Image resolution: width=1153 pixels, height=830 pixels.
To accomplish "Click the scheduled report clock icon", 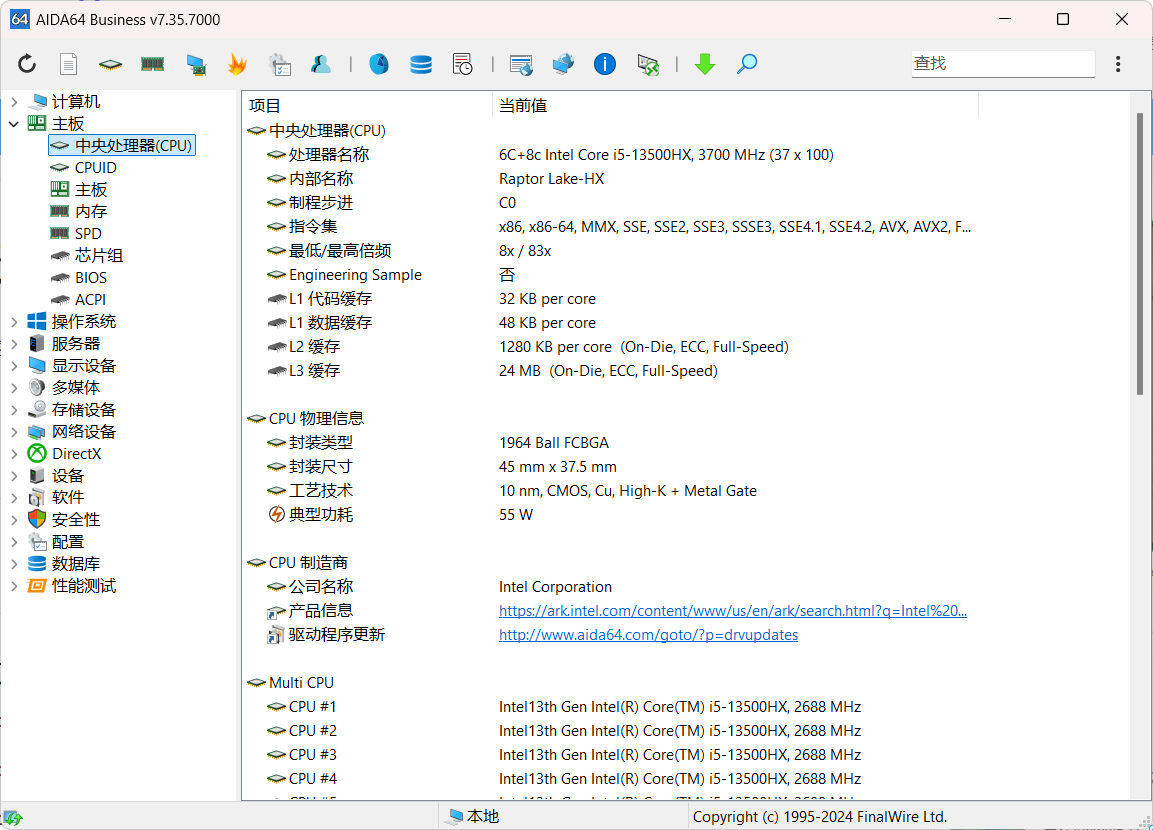I will point(463,64).
